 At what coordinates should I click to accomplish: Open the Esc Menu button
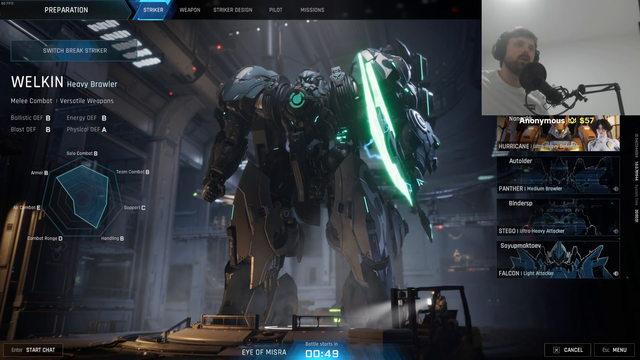(614, 350)
